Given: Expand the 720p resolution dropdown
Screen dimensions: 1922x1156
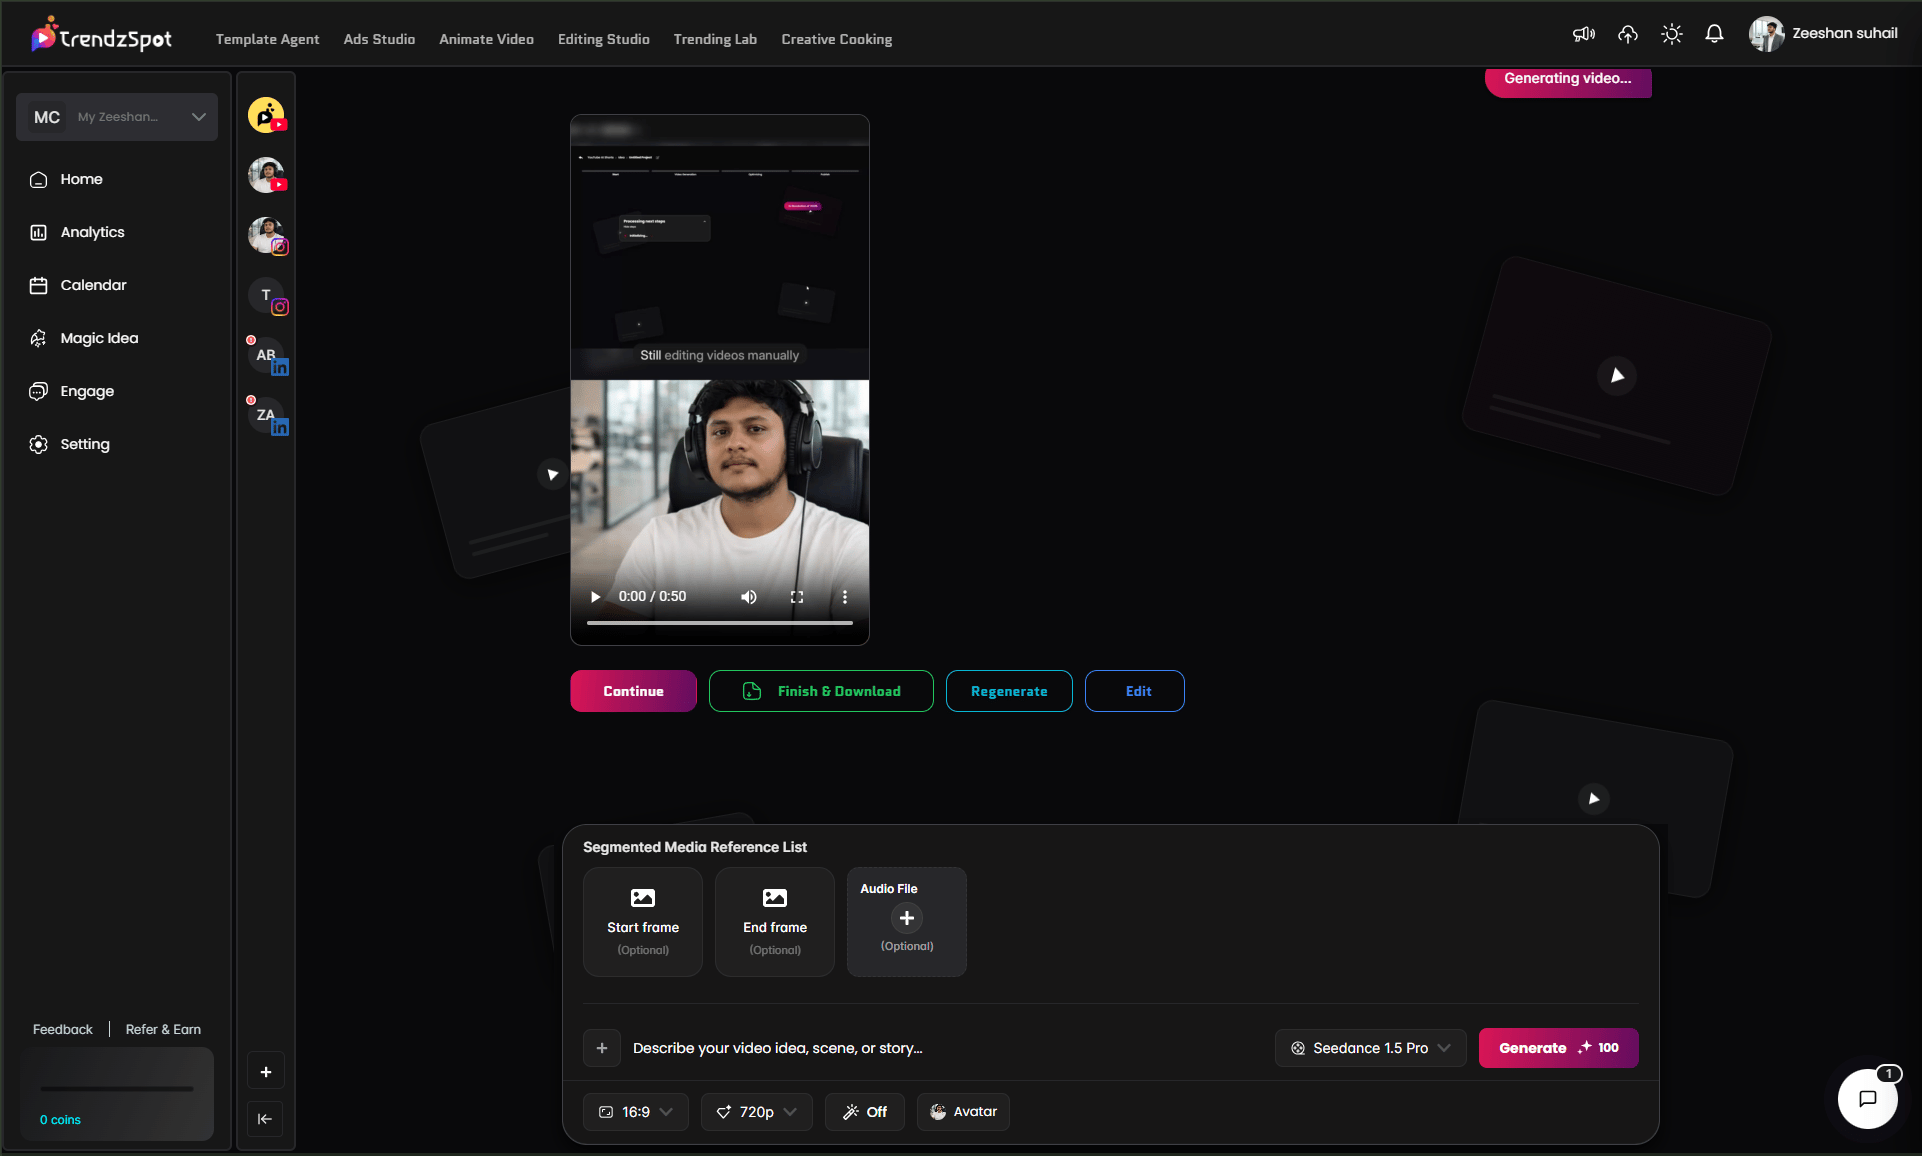Looking at the screenshot, I should [x=757, y=1112].
